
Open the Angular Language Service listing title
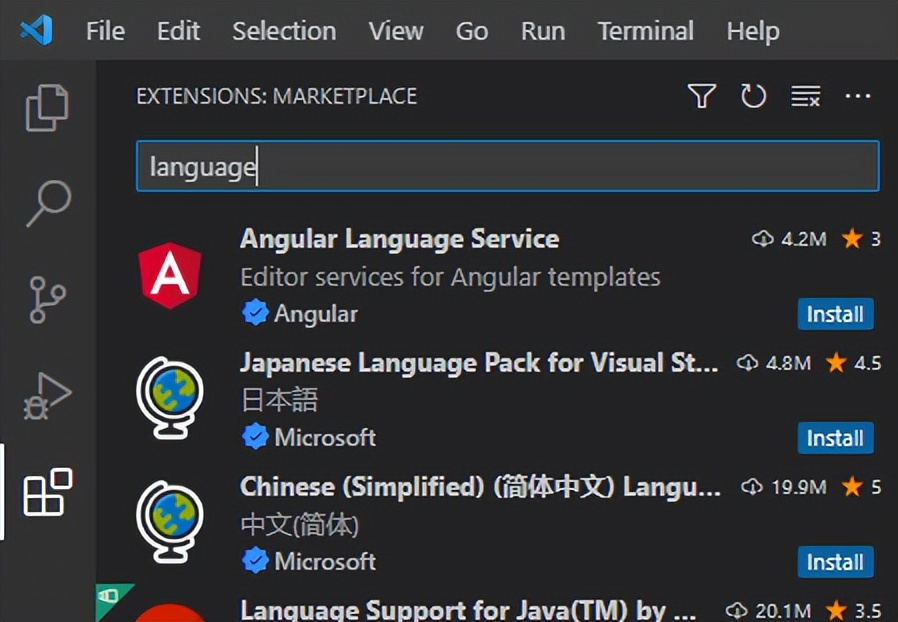point(399,239)
